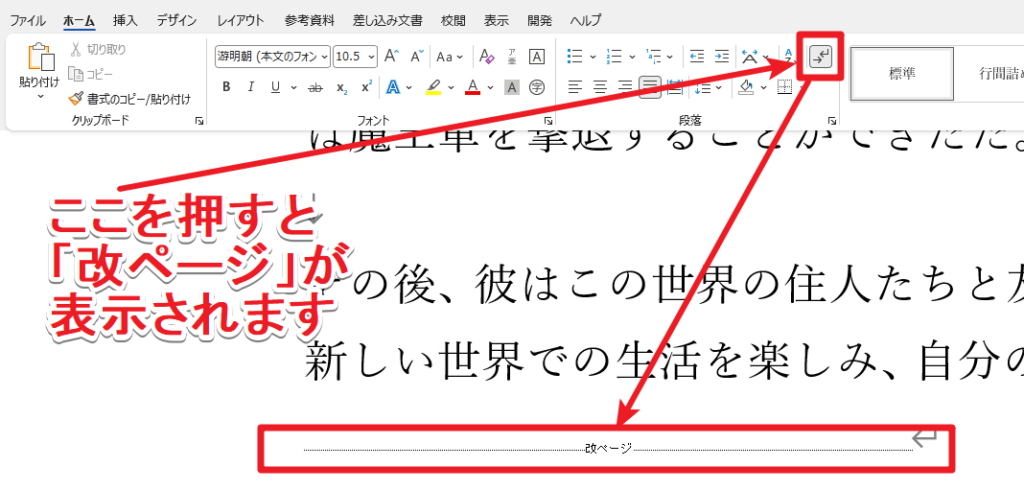The image size is (1024, 490).
Task: Switch to the 開発 tab
Action: click(539, 20)
